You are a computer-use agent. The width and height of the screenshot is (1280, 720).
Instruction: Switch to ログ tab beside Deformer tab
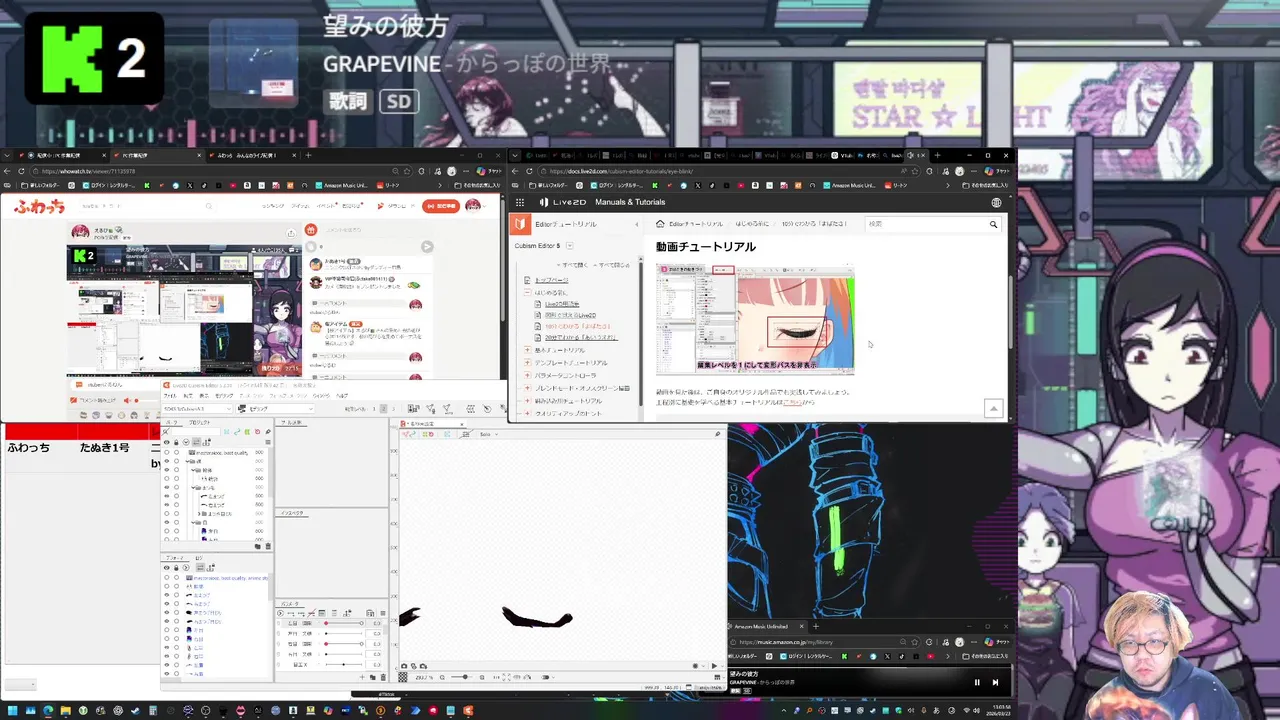click(x=199, y=558)
